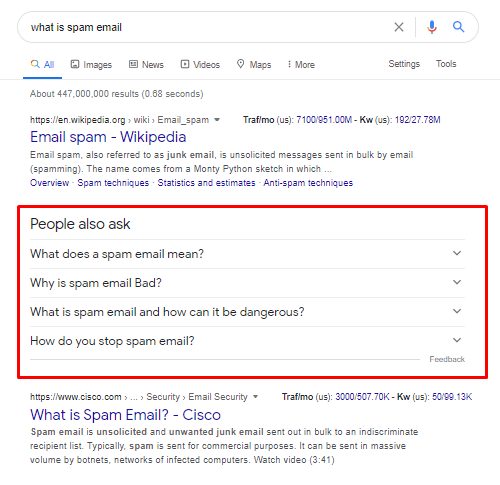Image resolution: width=500 pixels, height=485 pixels.
Task: Open "What is Spam Email? - Cisco" result
Action: [x=125, y=415]
